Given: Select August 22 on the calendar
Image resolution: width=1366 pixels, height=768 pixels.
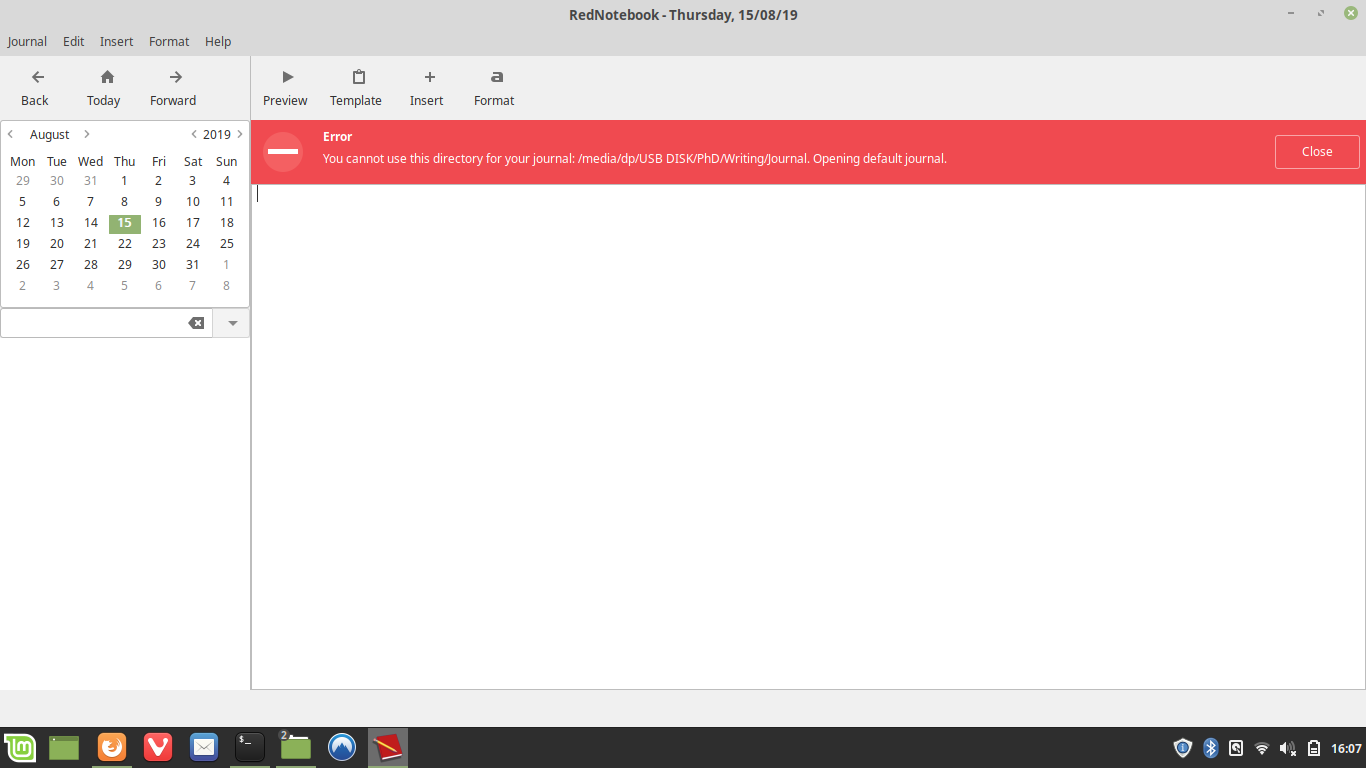Looking at the screenshot, I should (x=124, y=243).
